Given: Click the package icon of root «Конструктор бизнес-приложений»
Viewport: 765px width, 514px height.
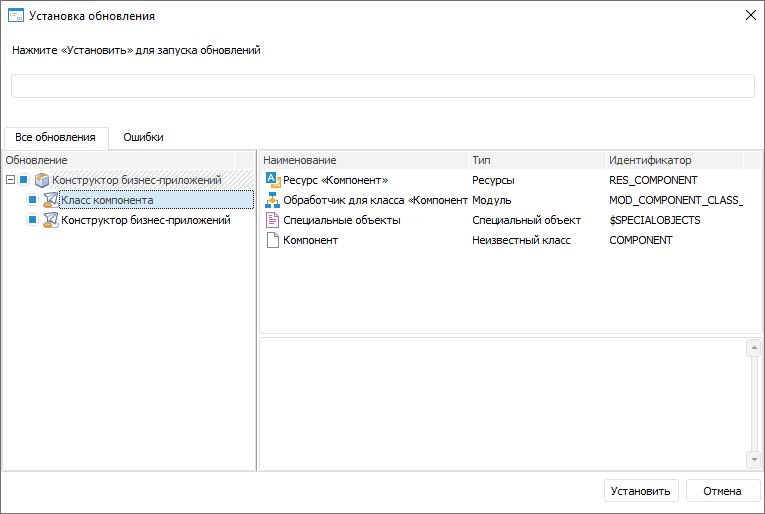Looking at the screenshot, I should point(42,180).
